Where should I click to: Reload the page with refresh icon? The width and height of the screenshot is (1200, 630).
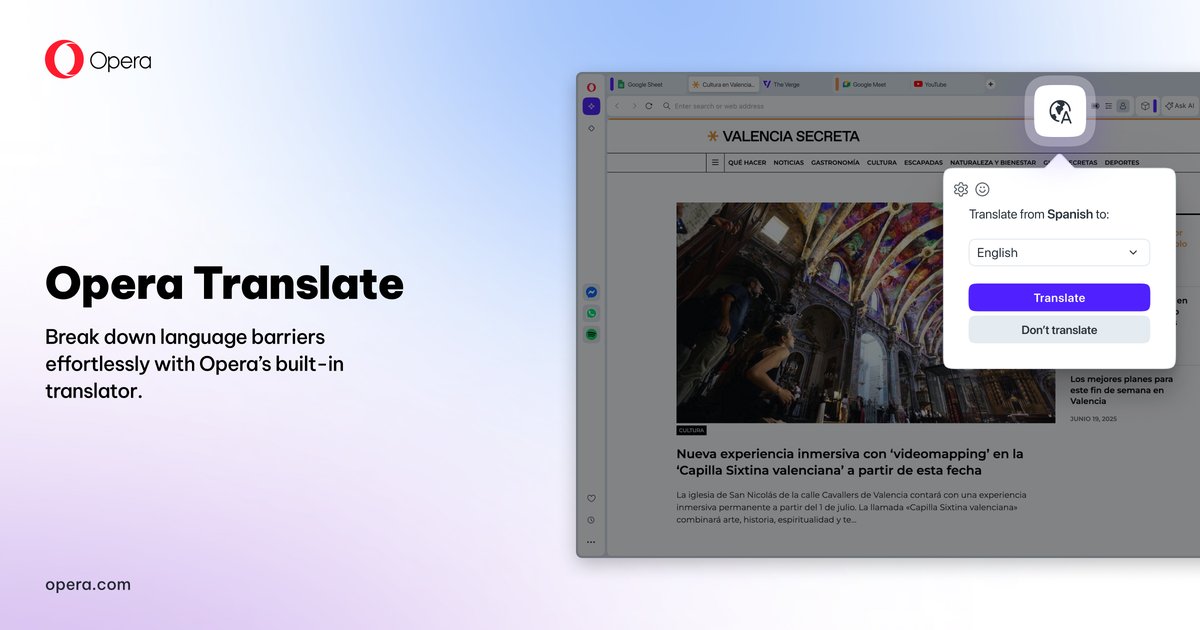649,106
